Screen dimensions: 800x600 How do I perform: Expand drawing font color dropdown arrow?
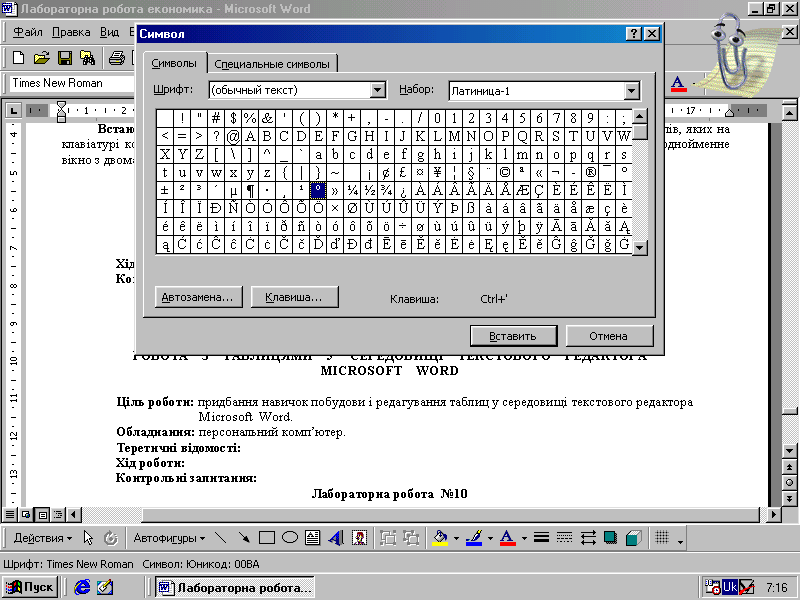(x=524, y=538)
